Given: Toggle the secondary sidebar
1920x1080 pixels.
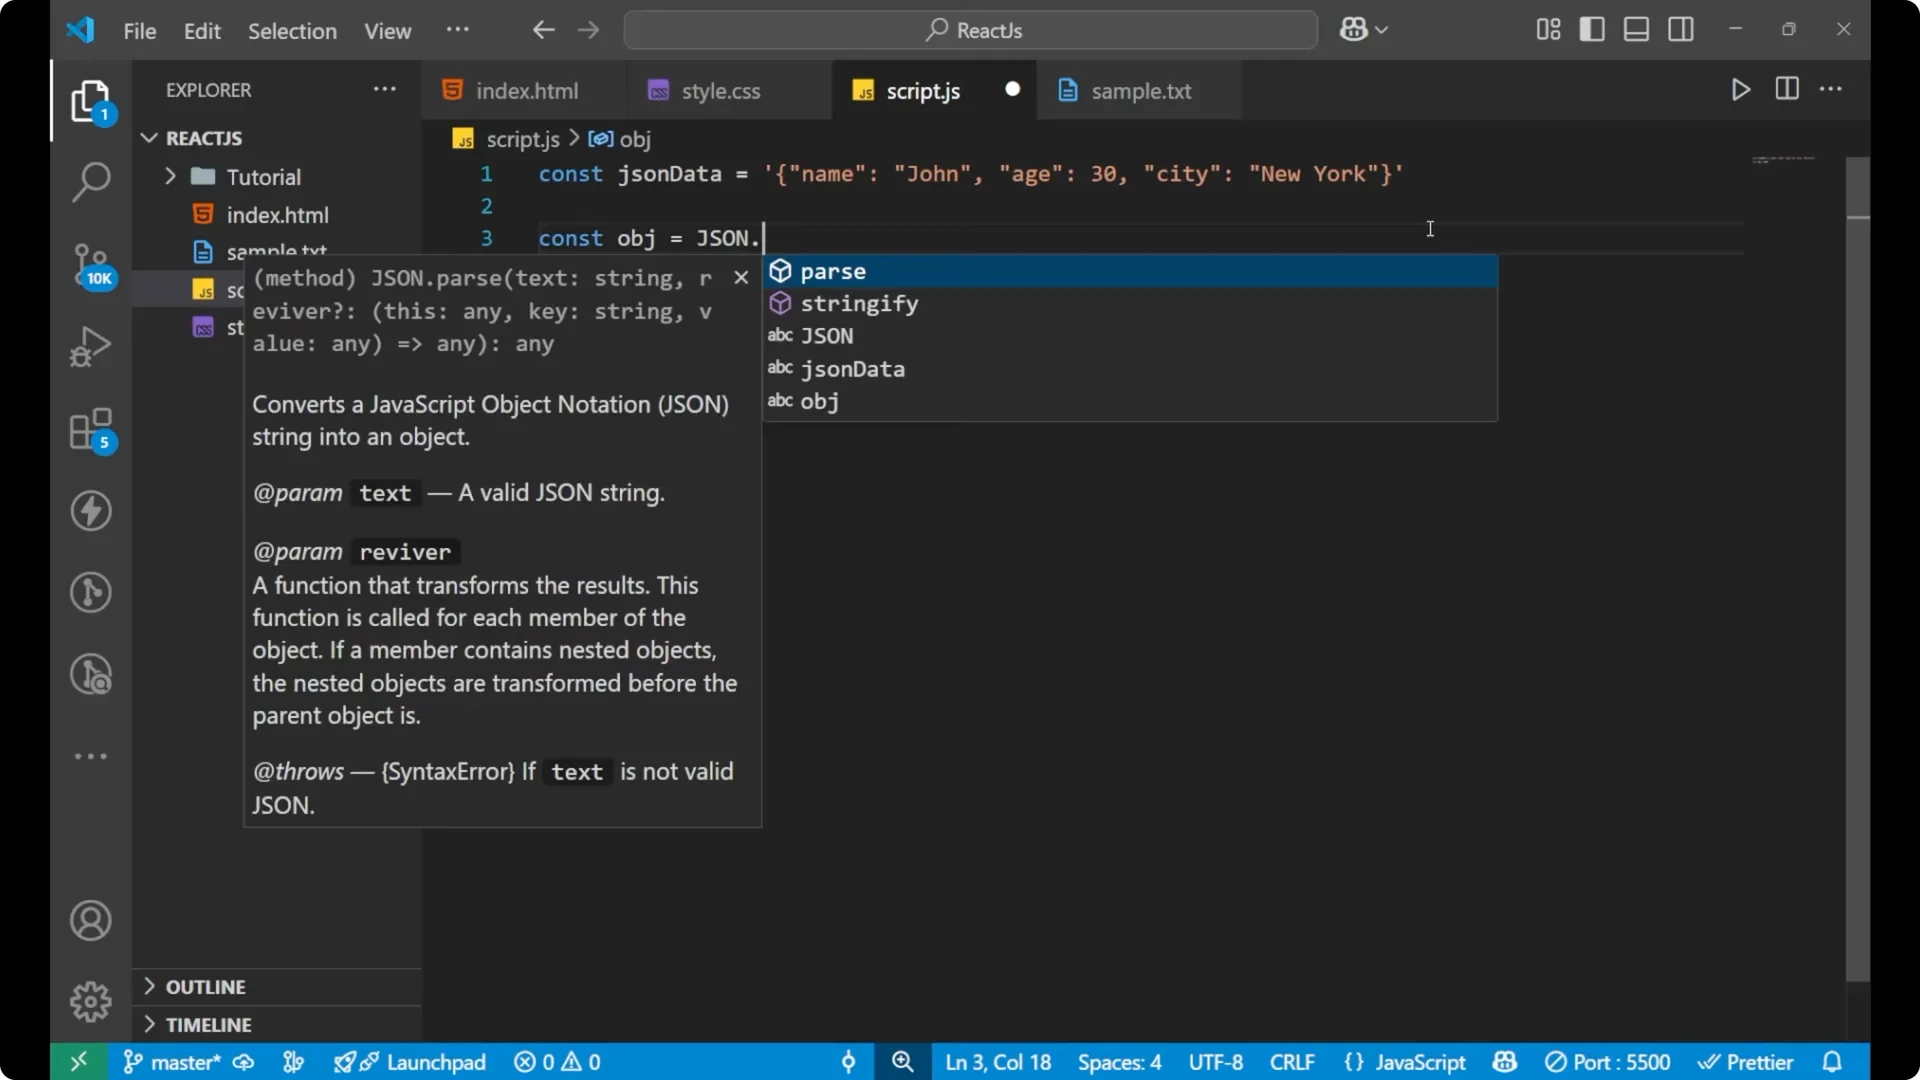Looking at the screenshot, I should point(1681,29).
